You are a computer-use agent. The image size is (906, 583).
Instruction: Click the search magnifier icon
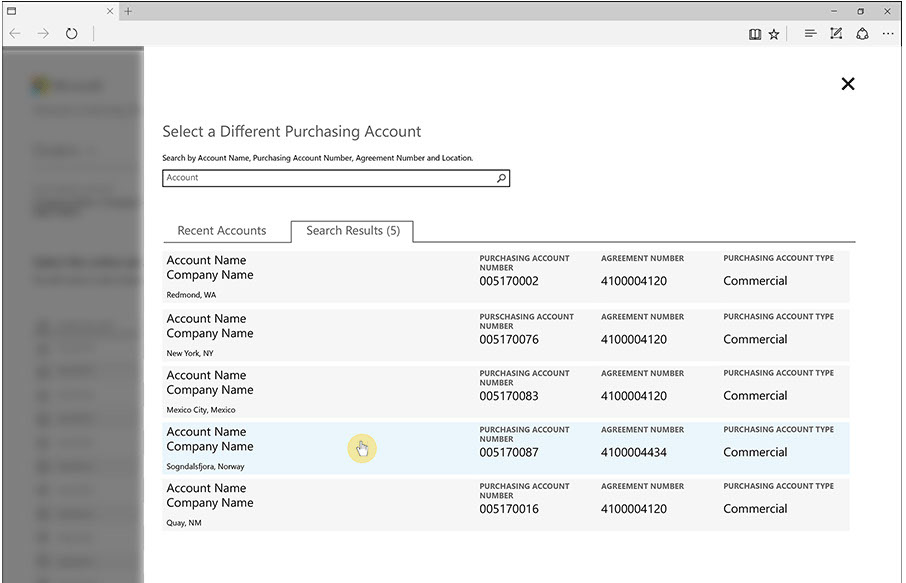click(x=501, y=178)
